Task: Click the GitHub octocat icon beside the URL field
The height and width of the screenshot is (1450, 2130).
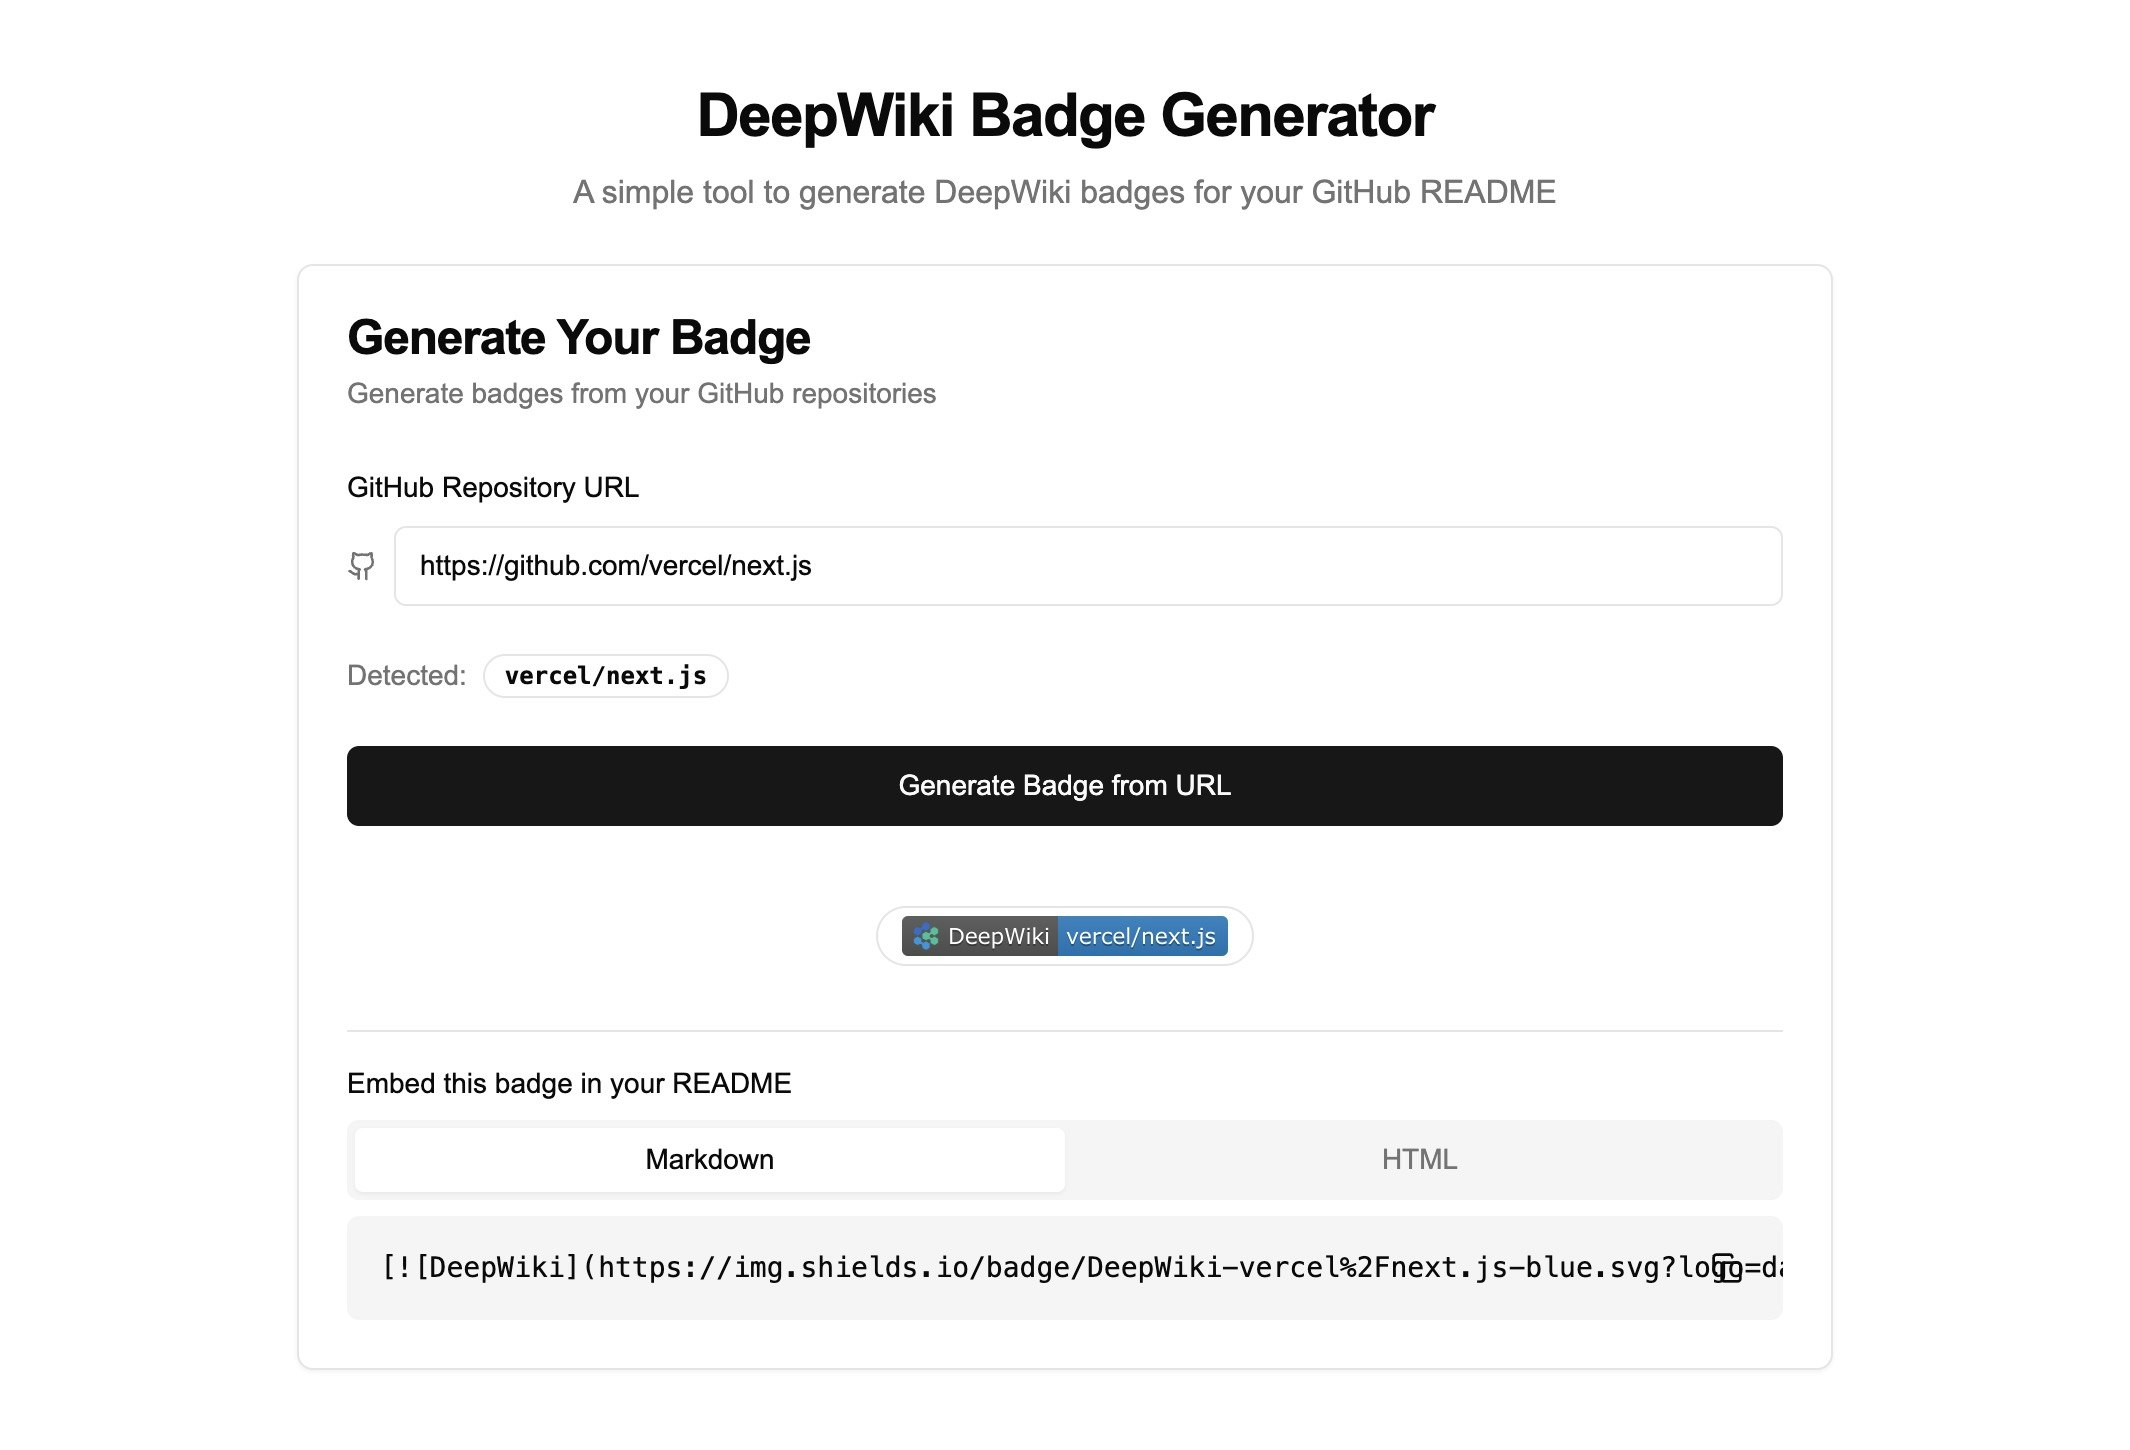Action: (x=361, y=566)
